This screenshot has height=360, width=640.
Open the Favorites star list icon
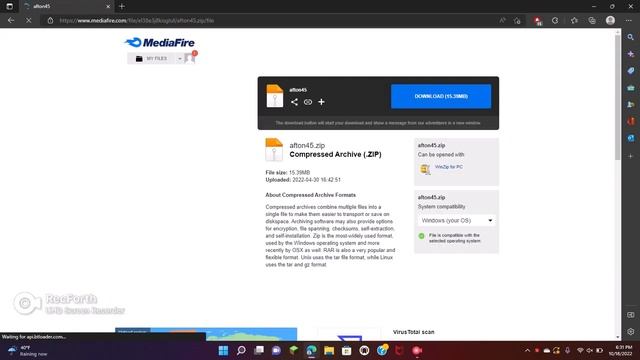pyautogui.click(x=574, y=20)
